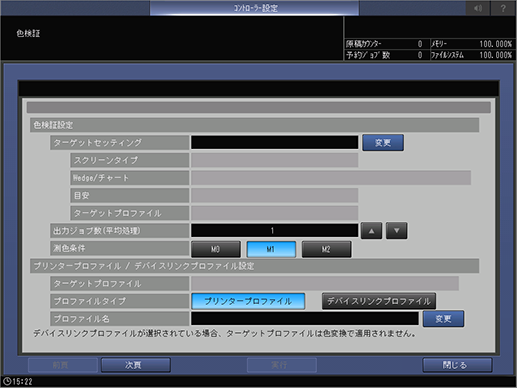This screenshot has height=388, width=517.
Task: Click the 目安 value field
Action: (x=275, y=196)
